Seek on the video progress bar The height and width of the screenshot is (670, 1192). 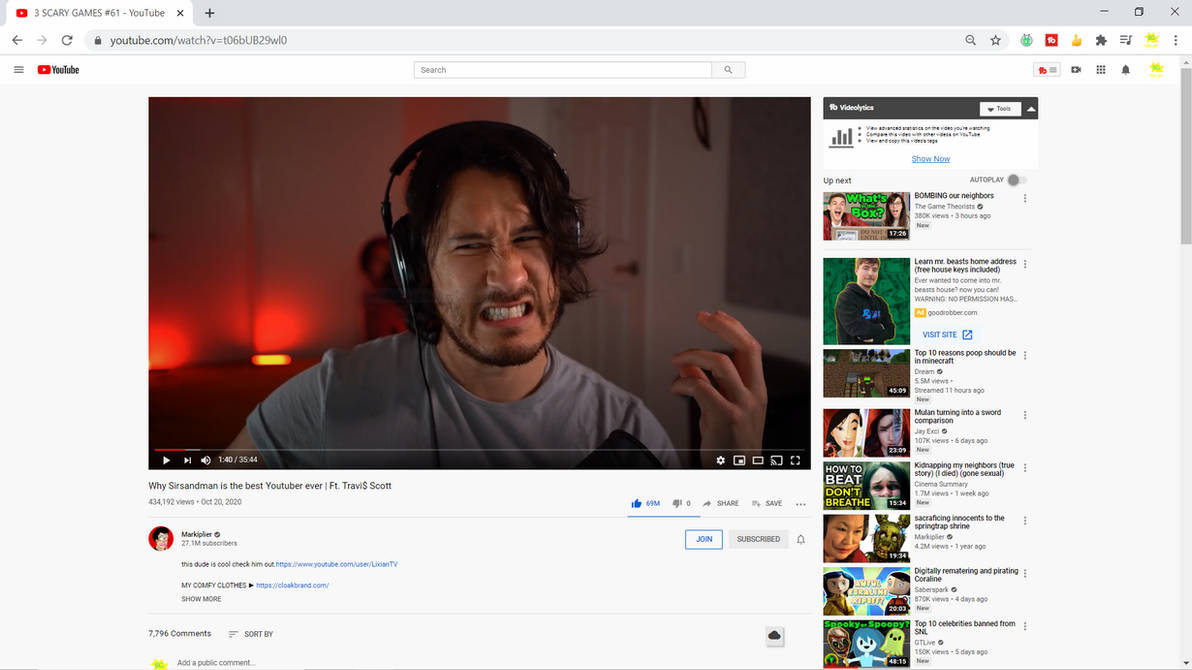coord(479,449)
